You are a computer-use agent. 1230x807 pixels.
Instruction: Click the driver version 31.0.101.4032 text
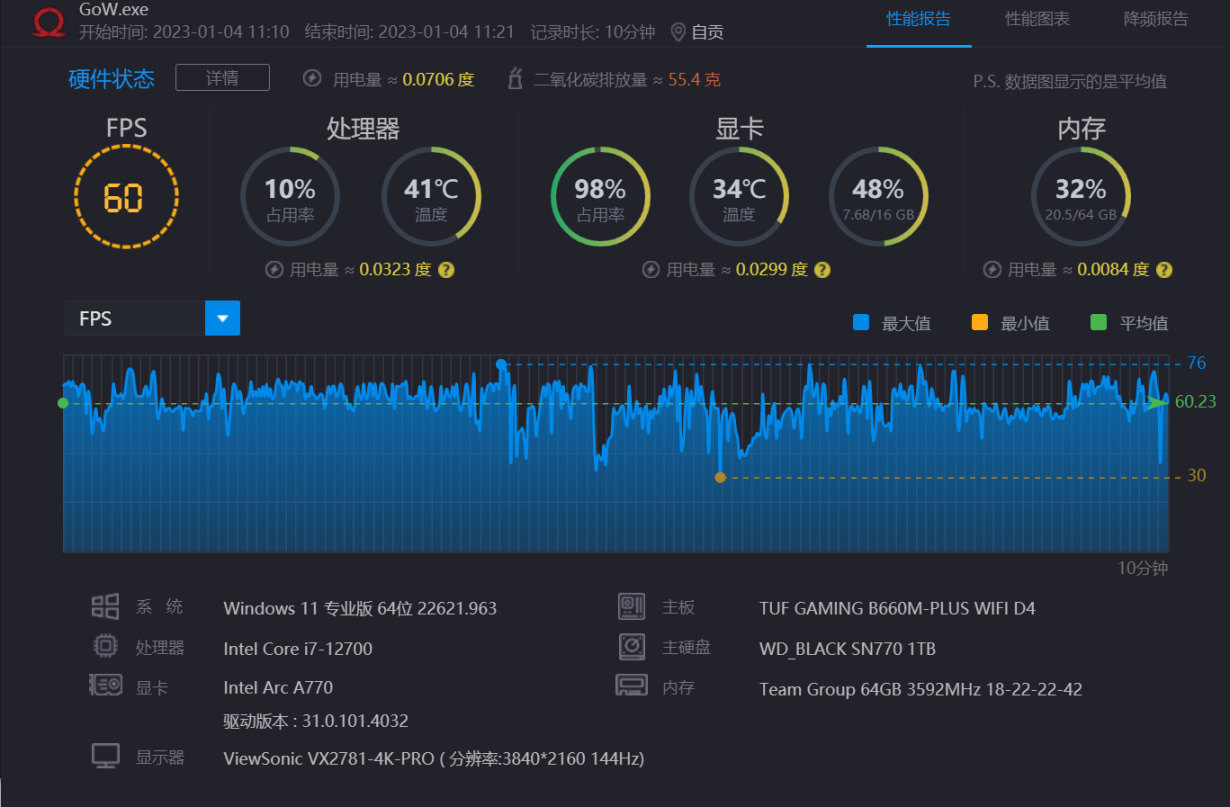(x=316, y=720)
